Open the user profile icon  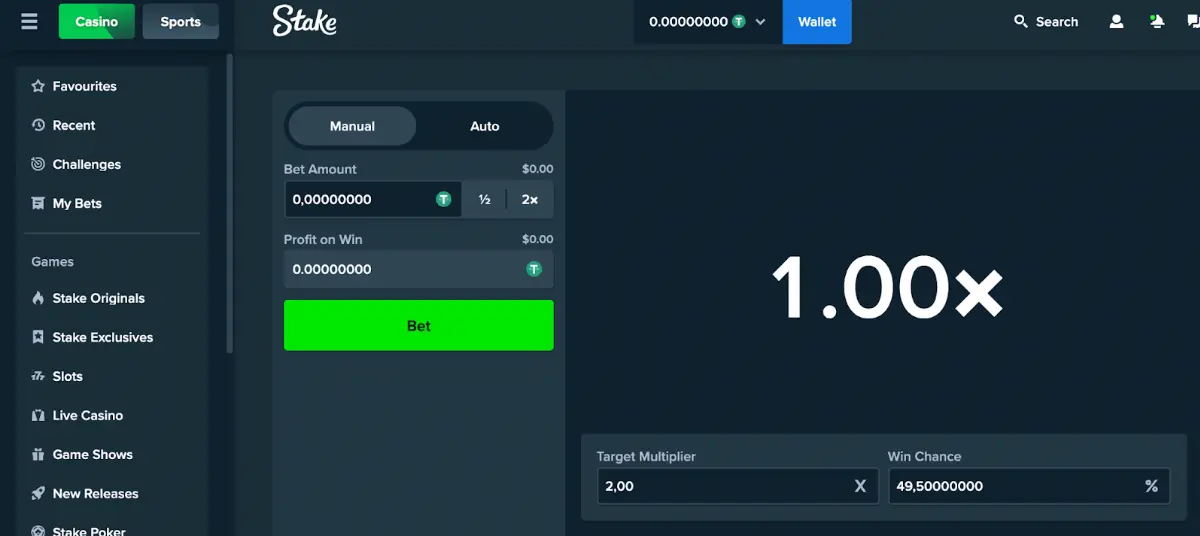(1116, 21)
